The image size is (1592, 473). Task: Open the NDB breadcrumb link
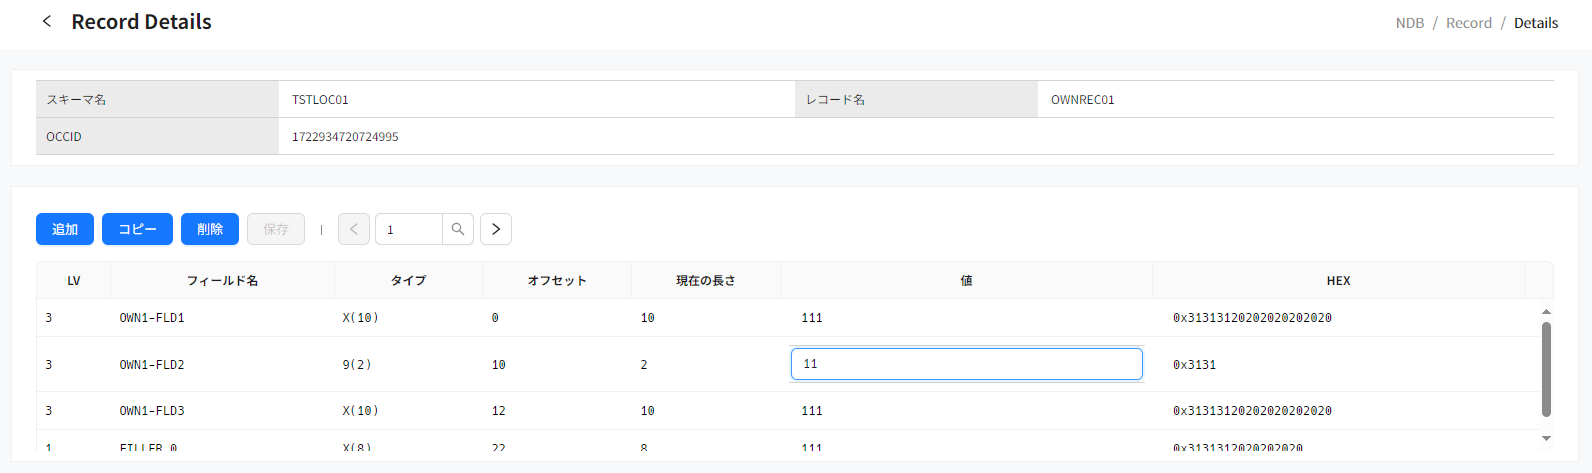point(1409,23)
